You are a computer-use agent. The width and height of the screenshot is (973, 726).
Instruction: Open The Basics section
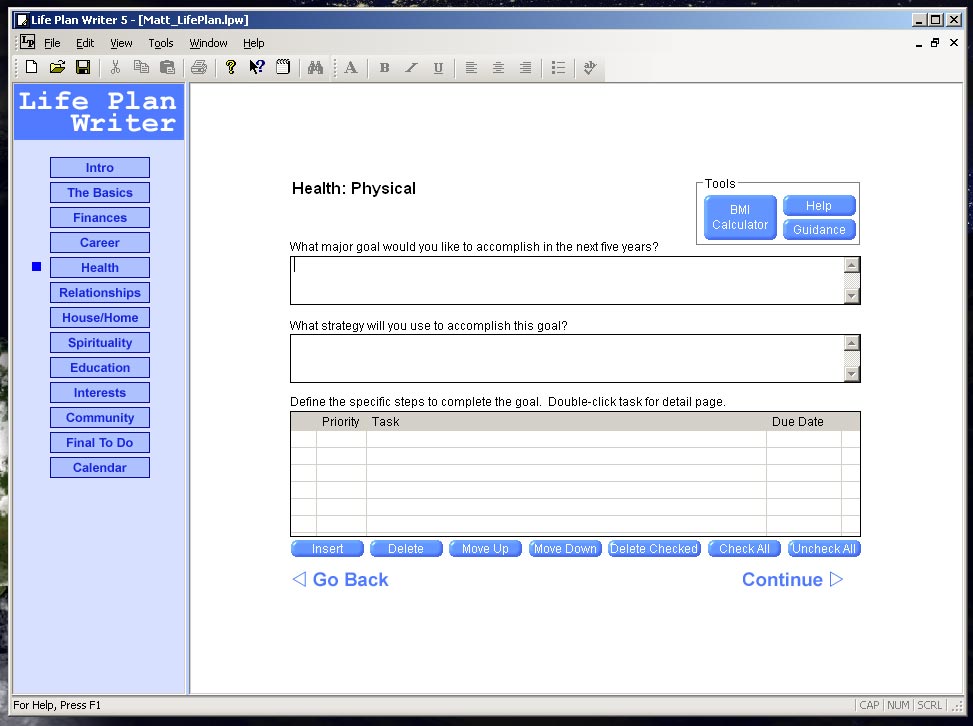[x=100, y=192]
